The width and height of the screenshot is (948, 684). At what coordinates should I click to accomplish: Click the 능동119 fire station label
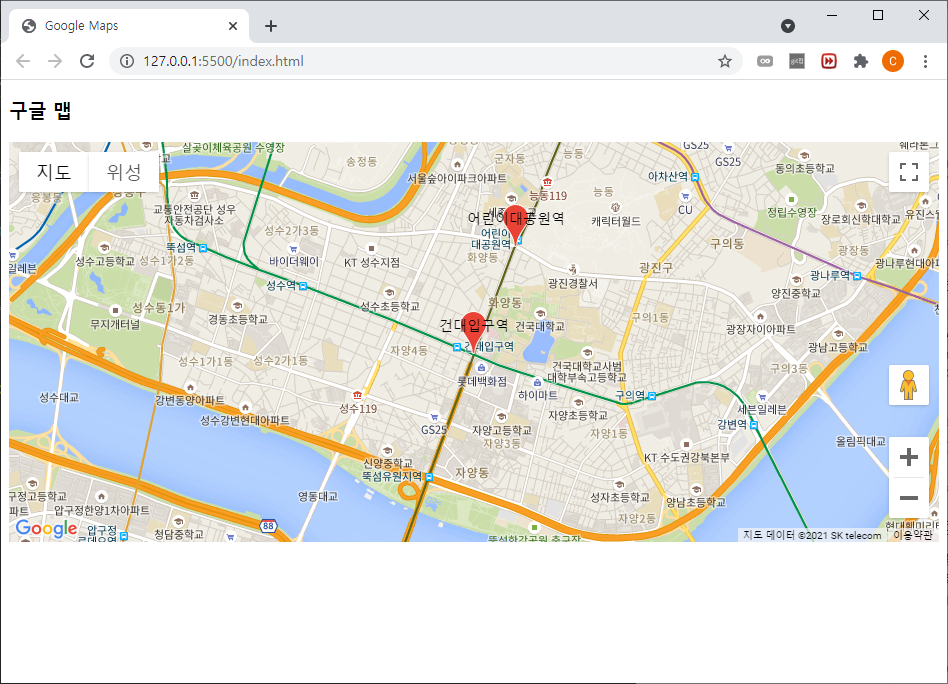click(548, 195)
